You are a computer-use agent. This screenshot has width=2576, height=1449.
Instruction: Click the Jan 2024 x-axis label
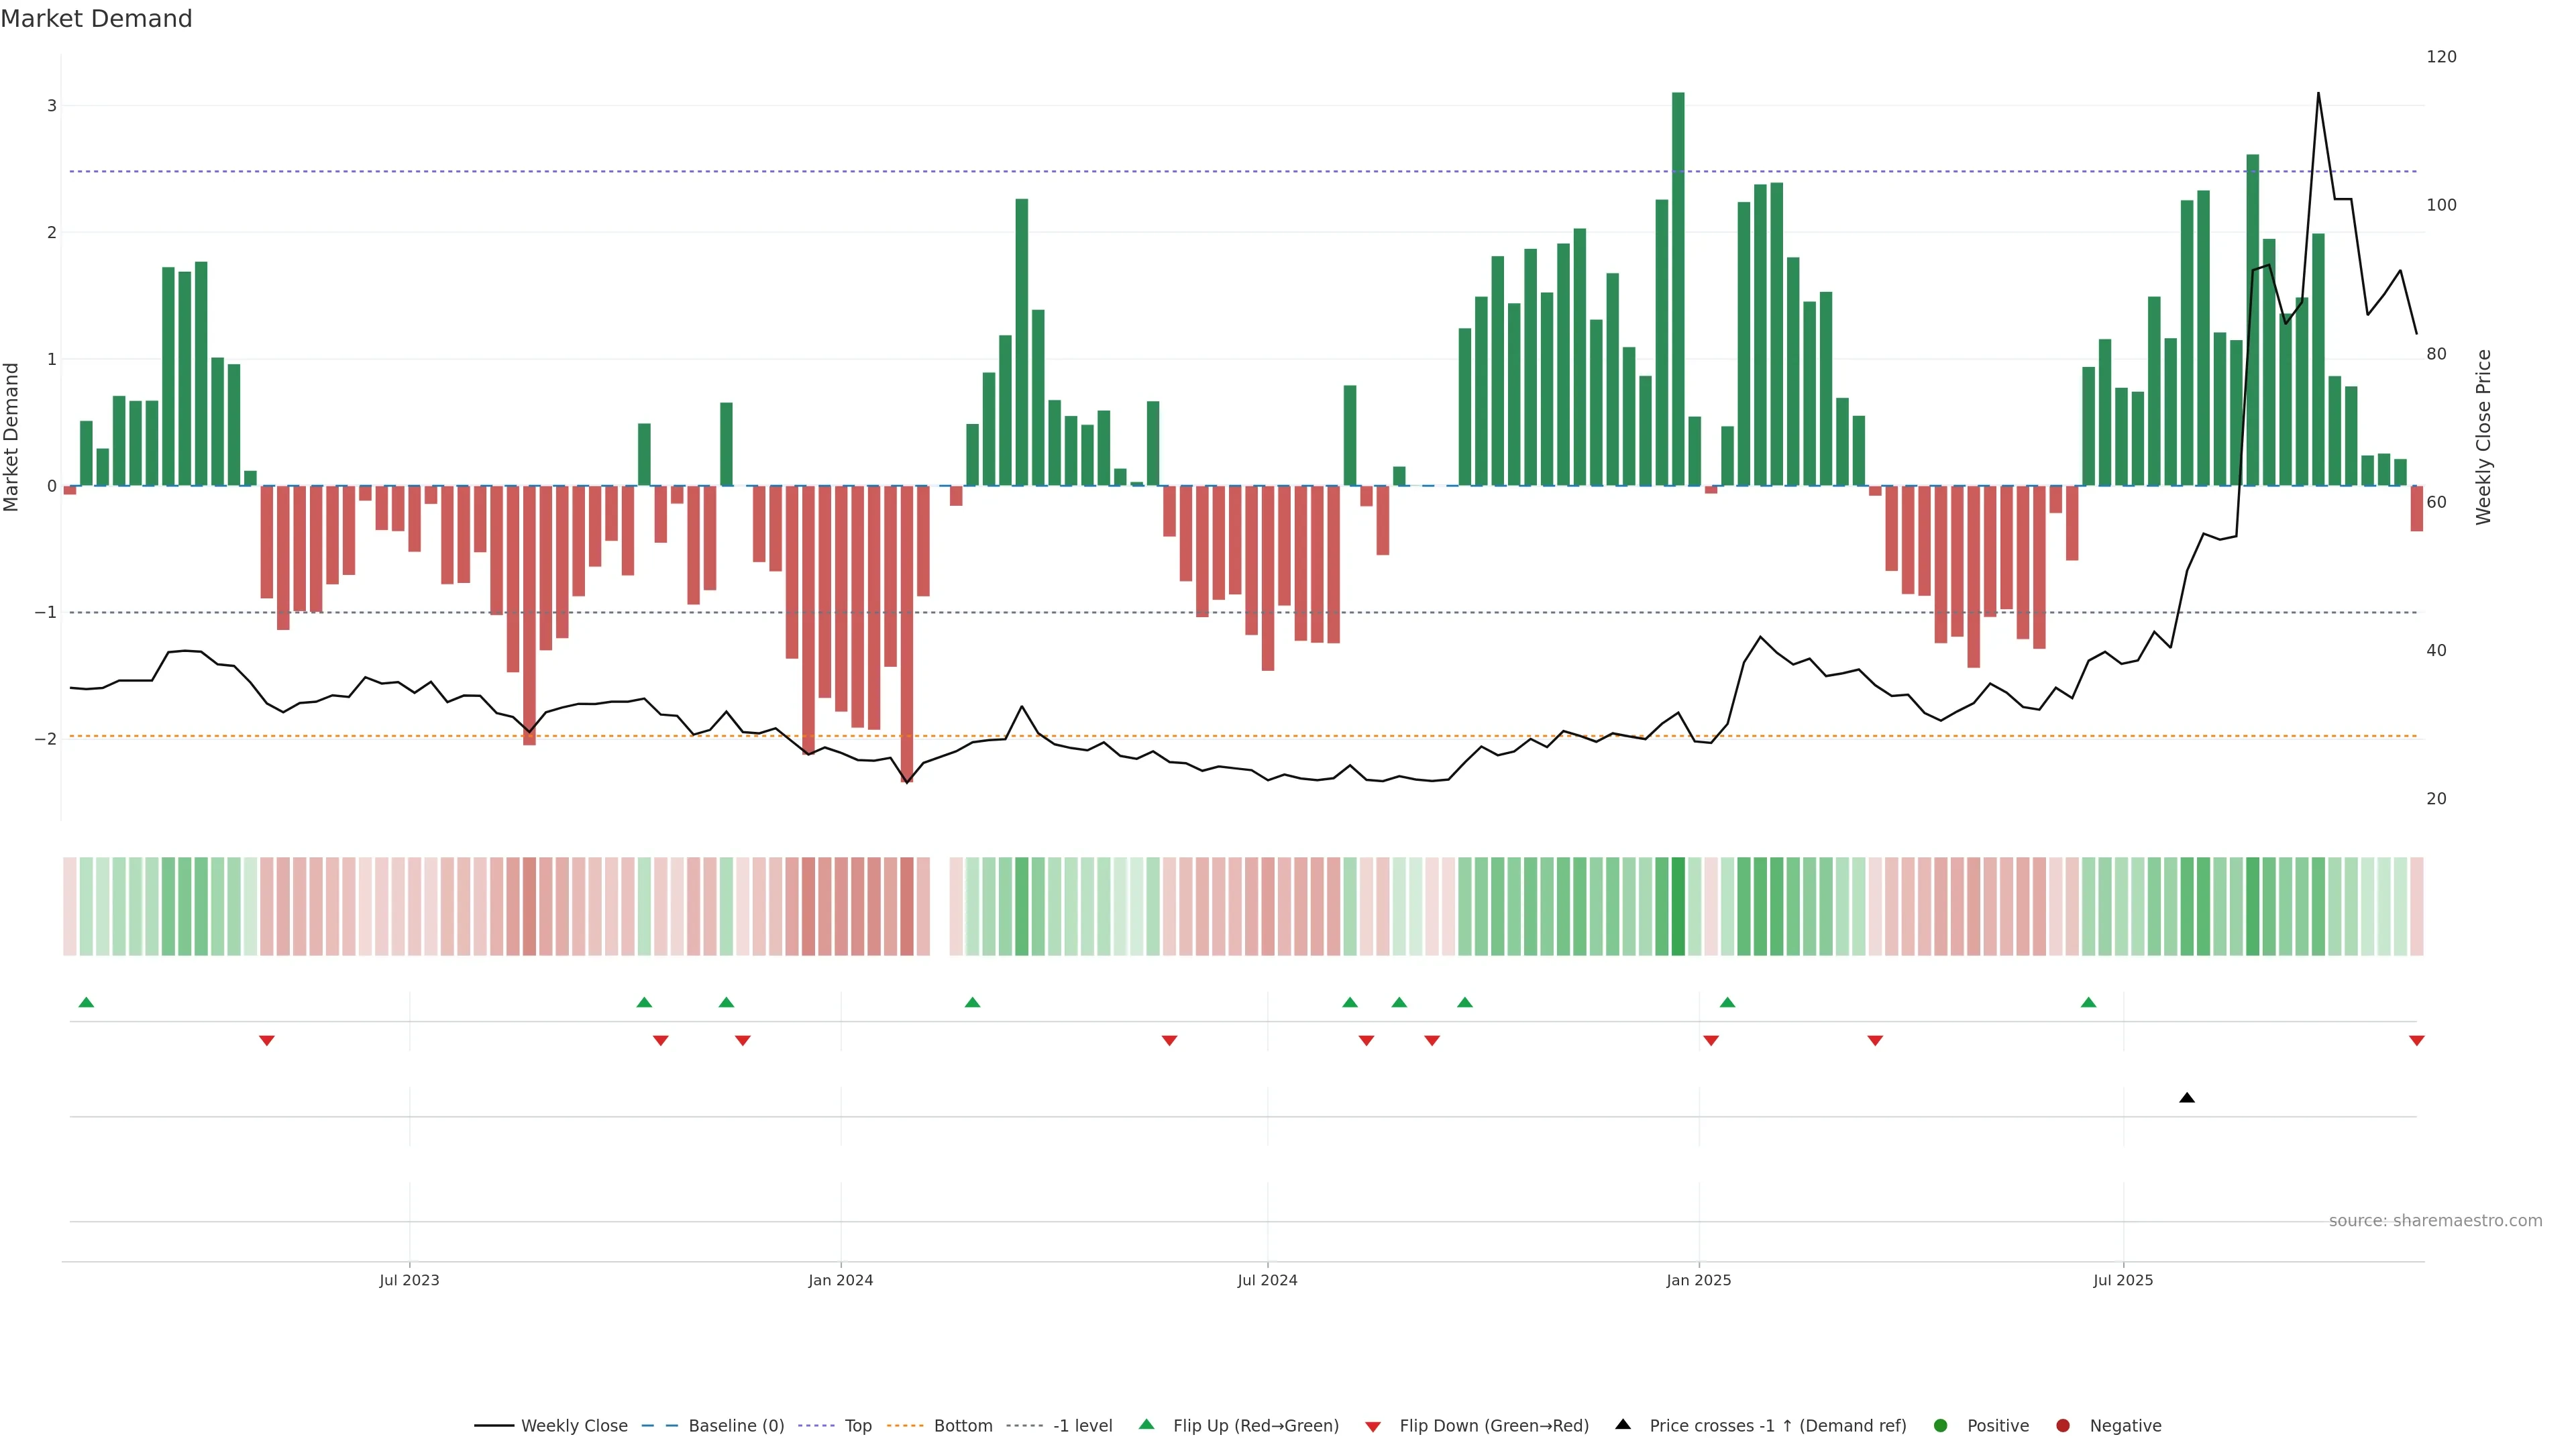tap(840, 1280)
